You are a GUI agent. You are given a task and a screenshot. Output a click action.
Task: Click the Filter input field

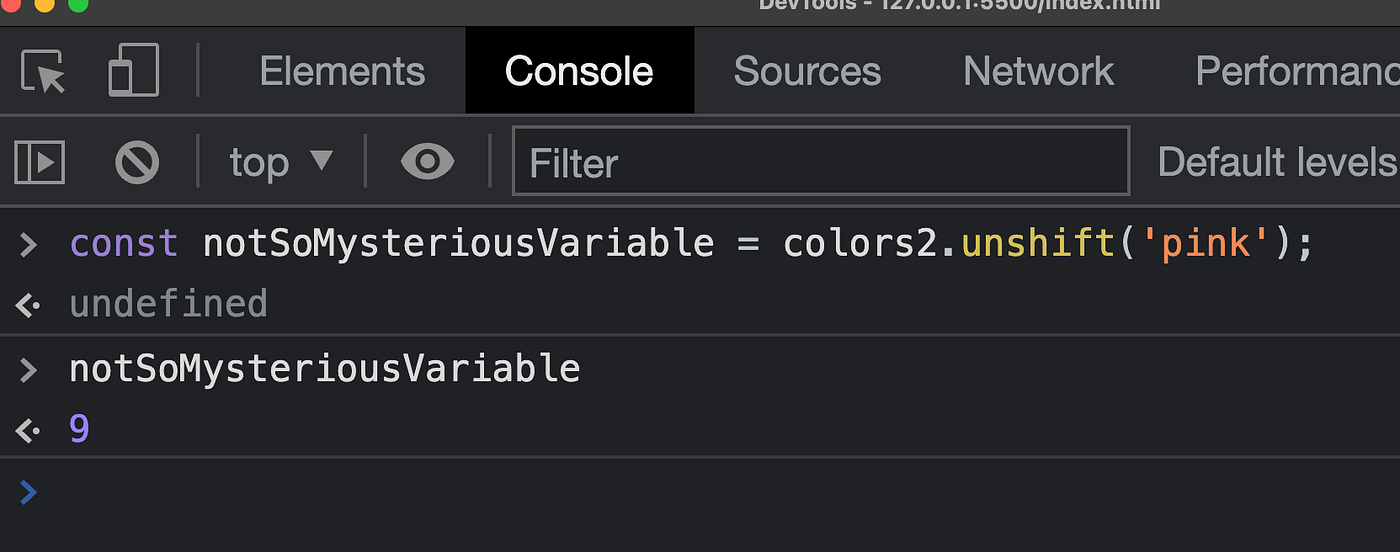tap(820, 162)
